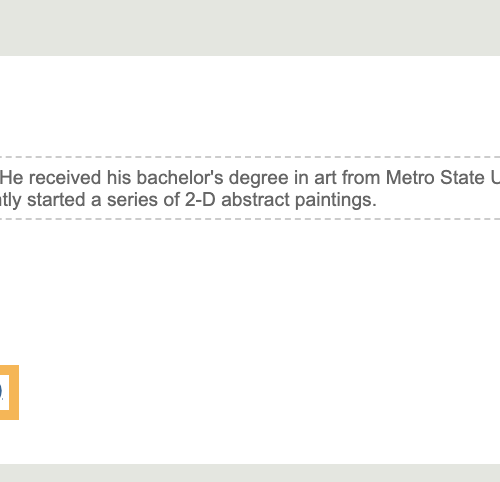Click the word 'bachelor's' in the bio text

[180, 177]
